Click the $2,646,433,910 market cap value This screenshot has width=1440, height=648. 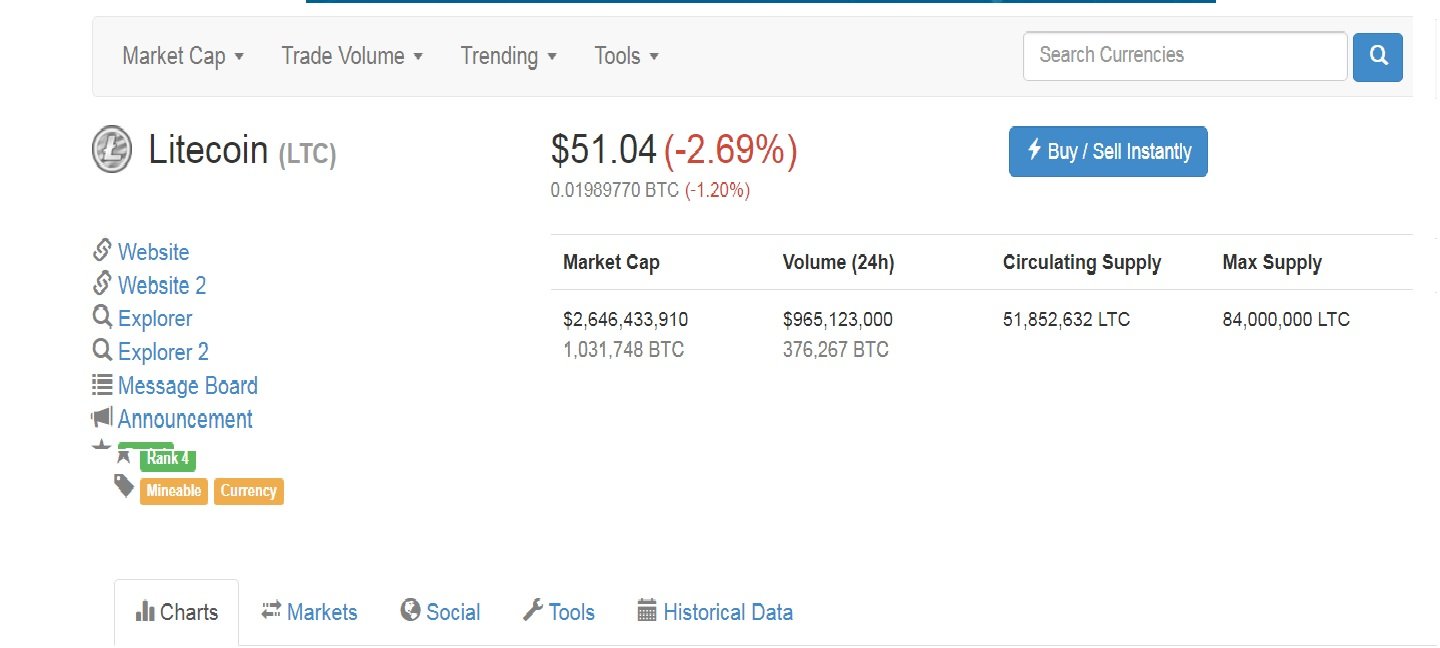tap(625, 320)
